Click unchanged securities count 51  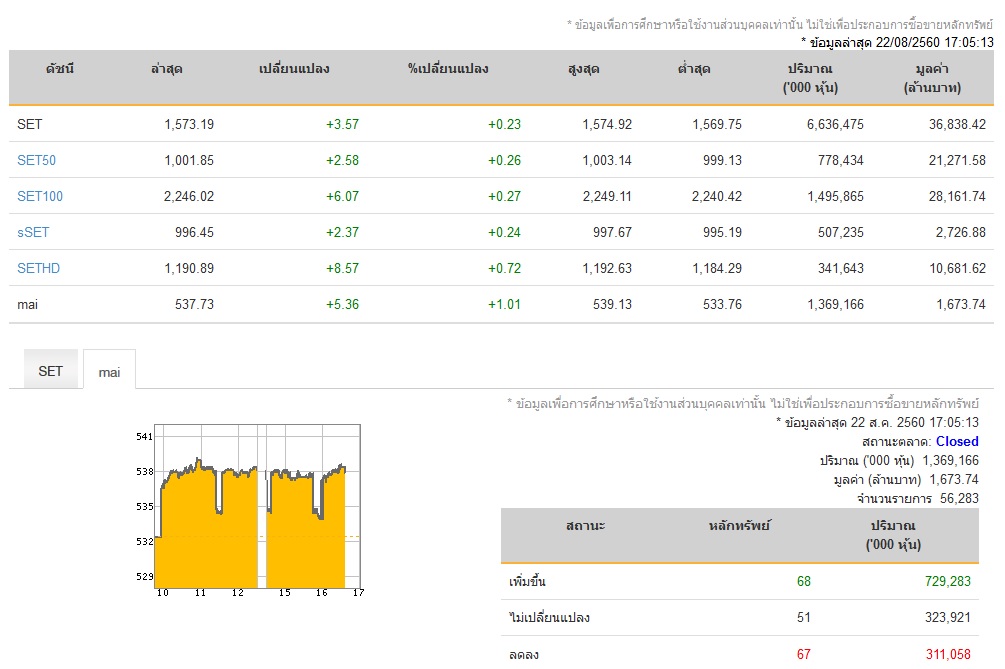[804, 617]
